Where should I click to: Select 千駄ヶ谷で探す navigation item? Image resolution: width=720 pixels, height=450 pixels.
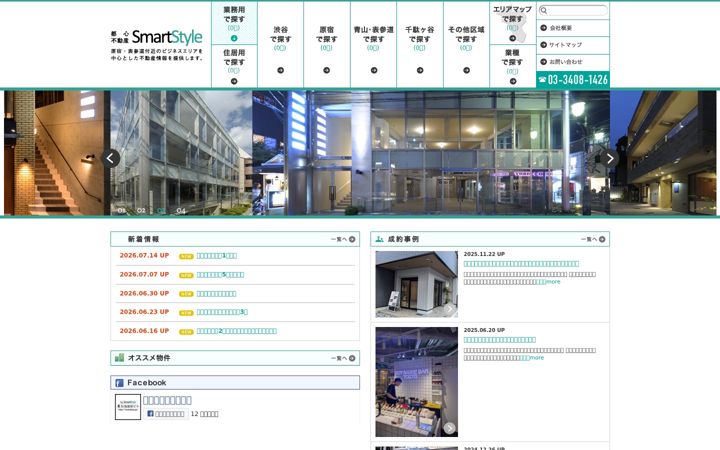(x=420, y=45)
